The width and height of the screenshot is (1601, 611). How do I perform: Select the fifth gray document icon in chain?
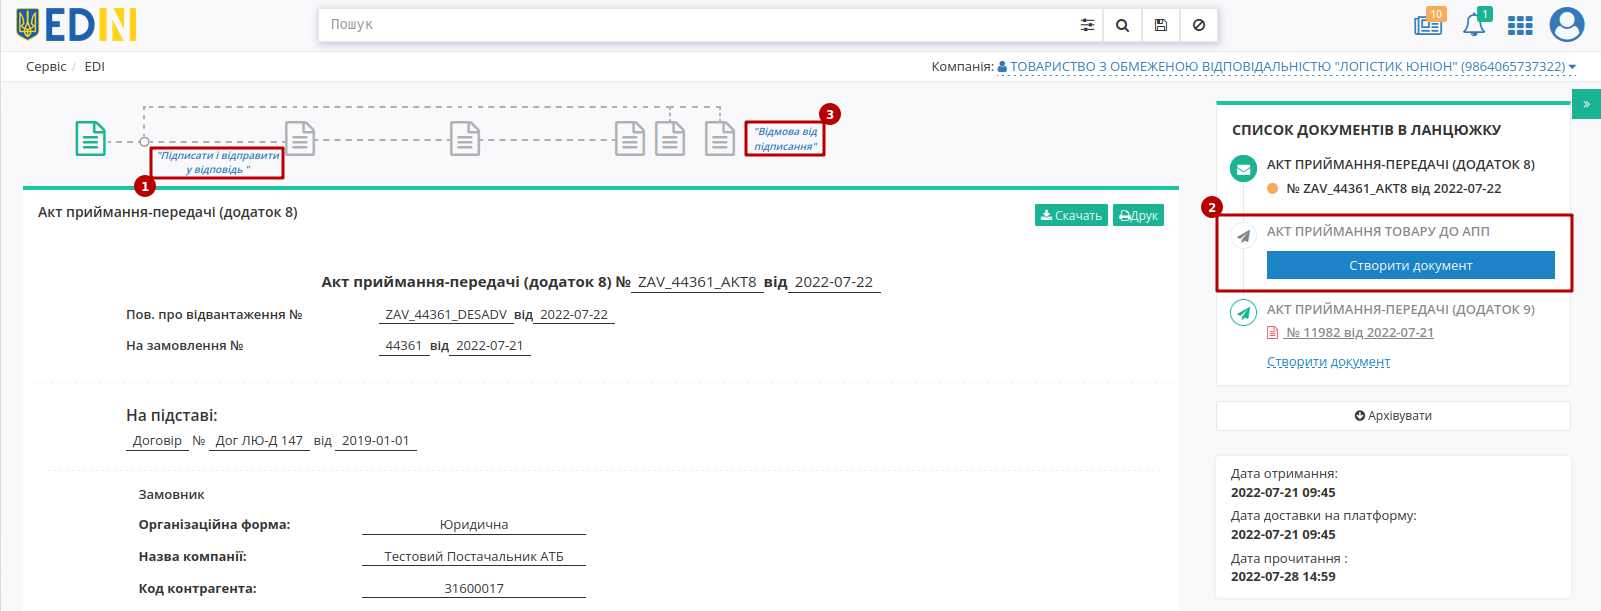670,138
